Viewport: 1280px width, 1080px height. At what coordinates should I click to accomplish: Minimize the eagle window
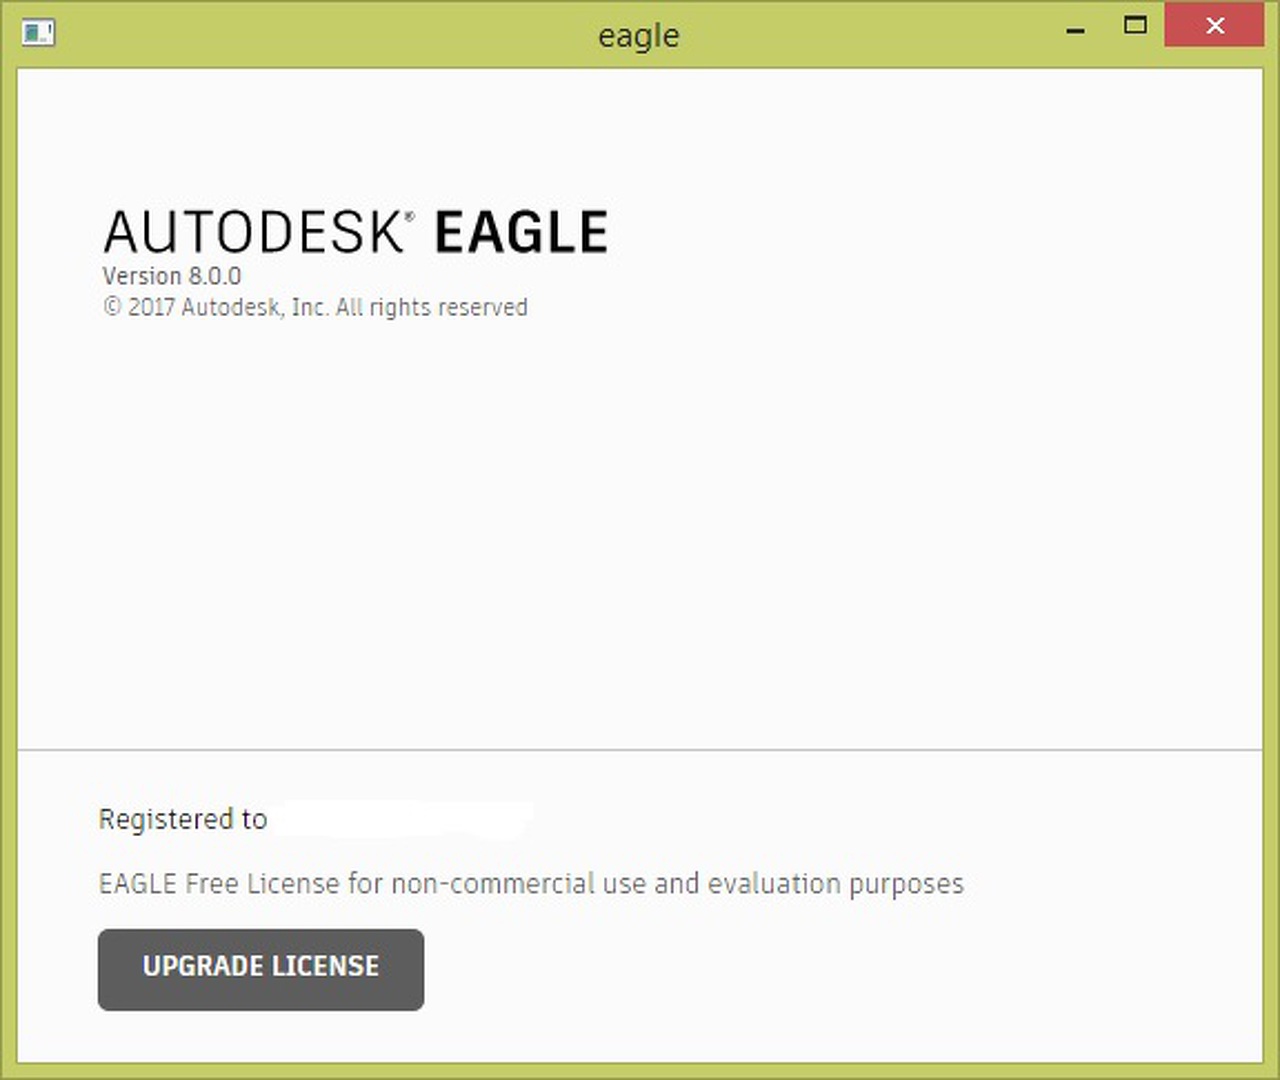coord(1076,31)
